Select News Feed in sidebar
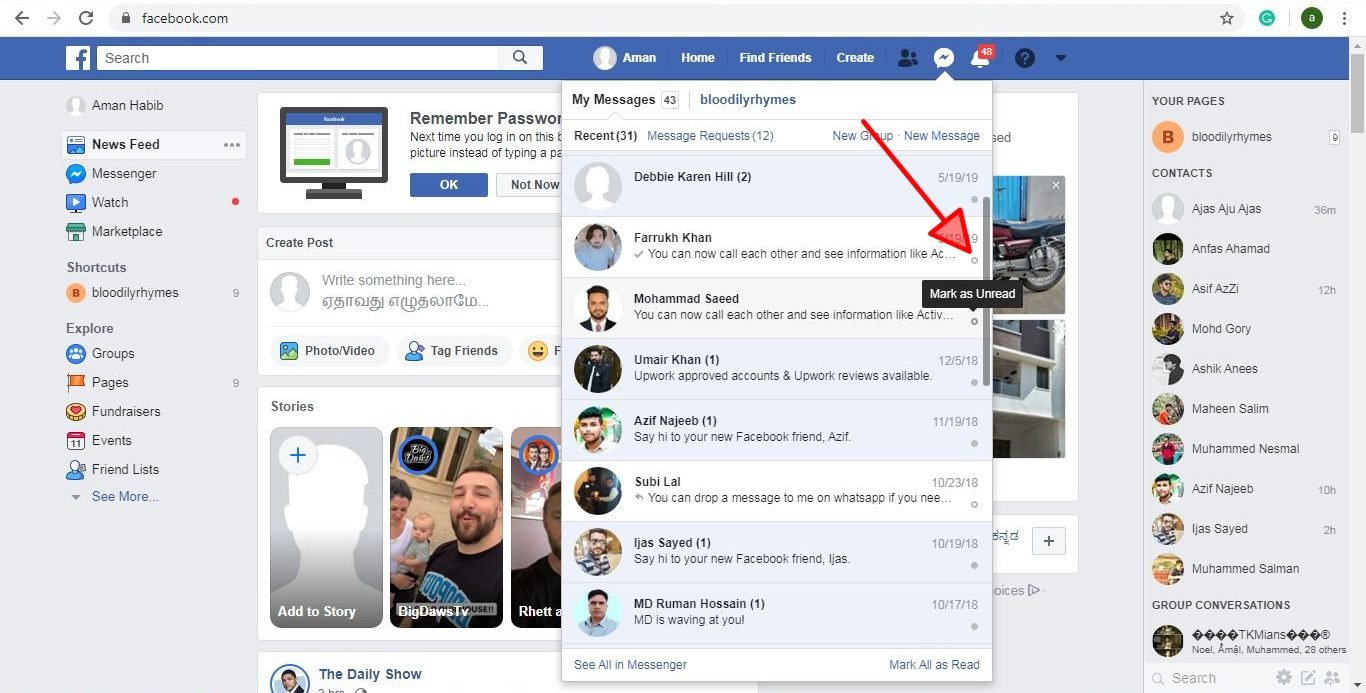The image size is (1366, 693). click(x=125, y=145)
